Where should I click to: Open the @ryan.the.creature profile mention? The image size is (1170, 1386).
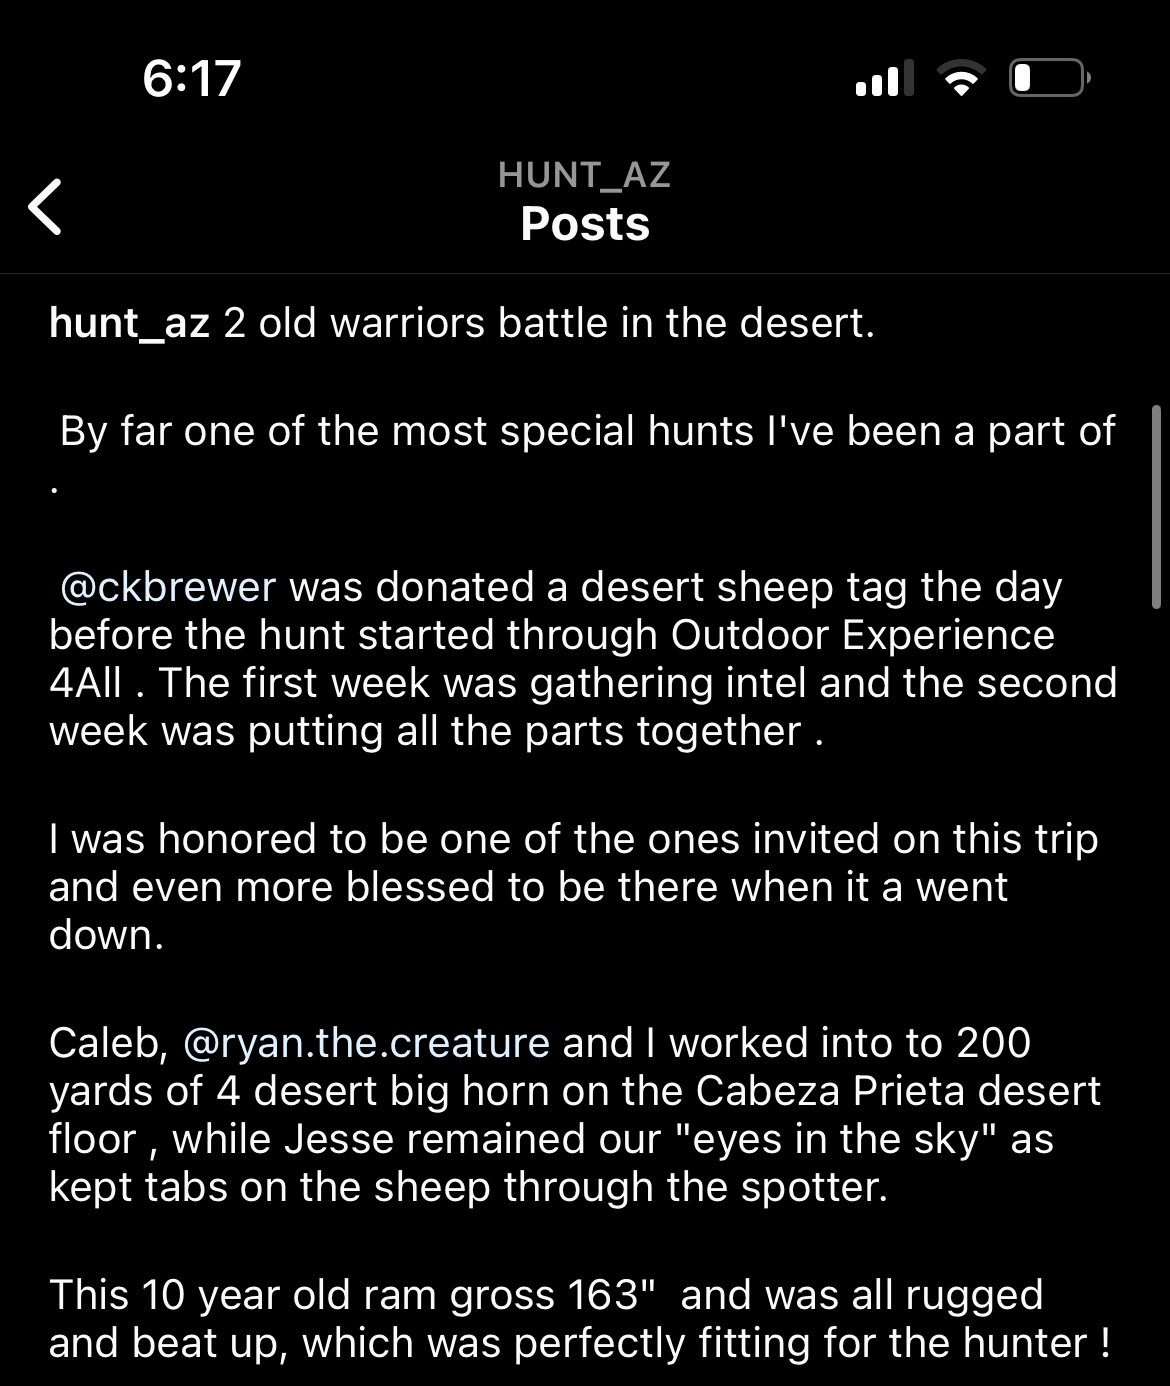(367, 1043)
